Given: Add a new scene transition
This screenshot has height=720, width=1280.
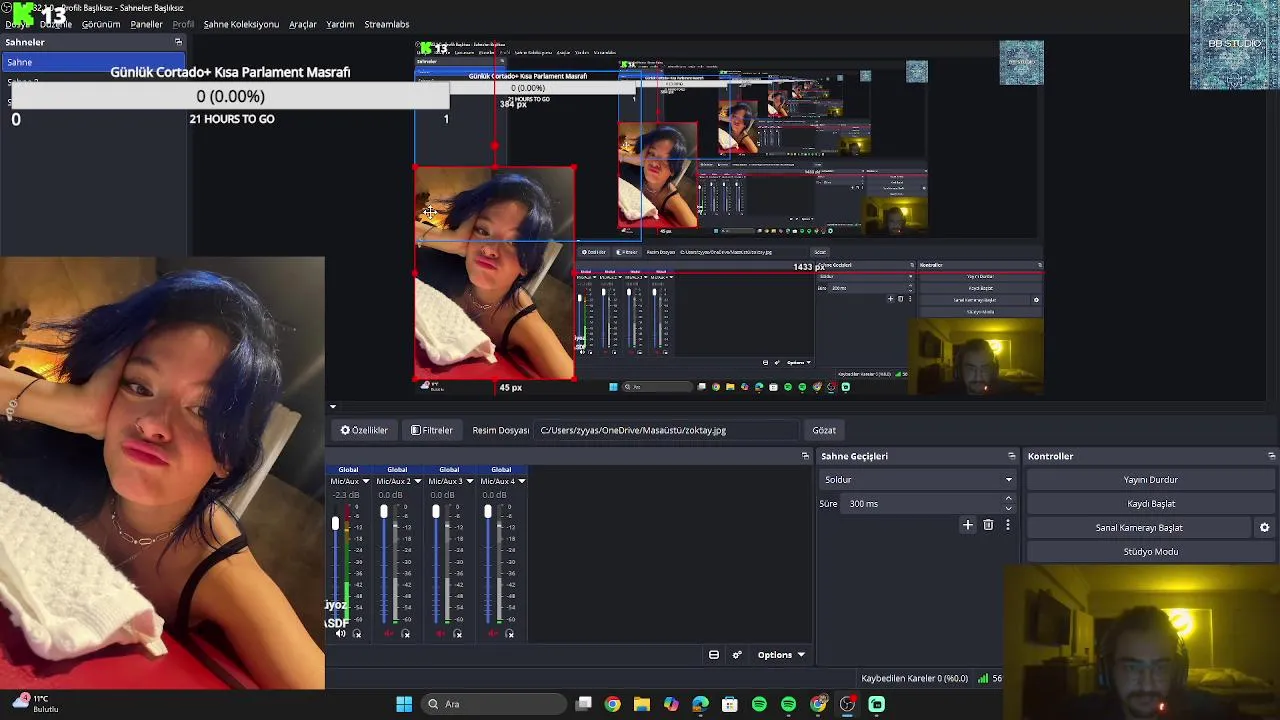Looking at the screenshot, I should click(967, 525).
